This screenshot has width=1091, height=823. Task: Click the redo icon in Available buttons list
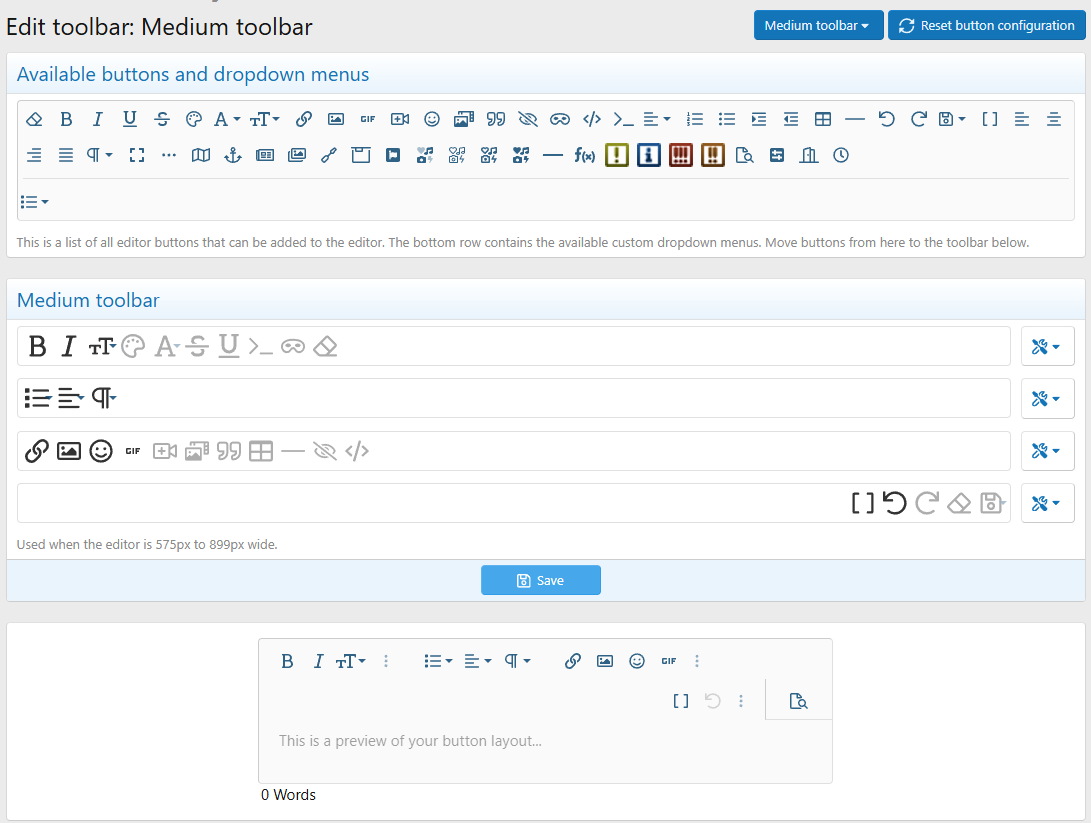(918, 119)
